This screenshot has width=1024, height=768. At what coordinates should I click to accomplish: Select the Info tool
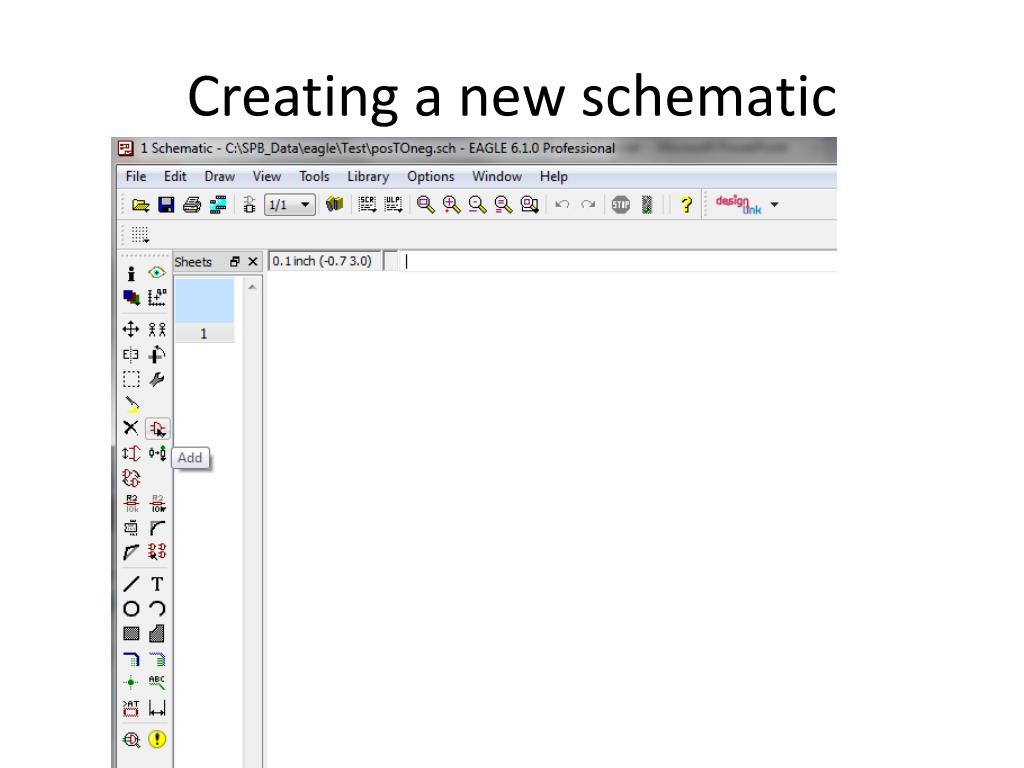click(x=131, y=273)
